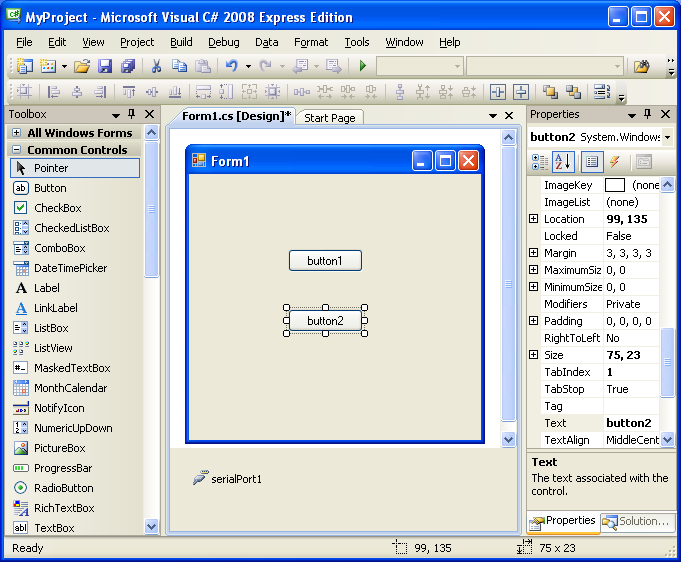Viewport: 681px width, 562px height.
Task: Expand the Padding property node
Action: pos(533,321)
